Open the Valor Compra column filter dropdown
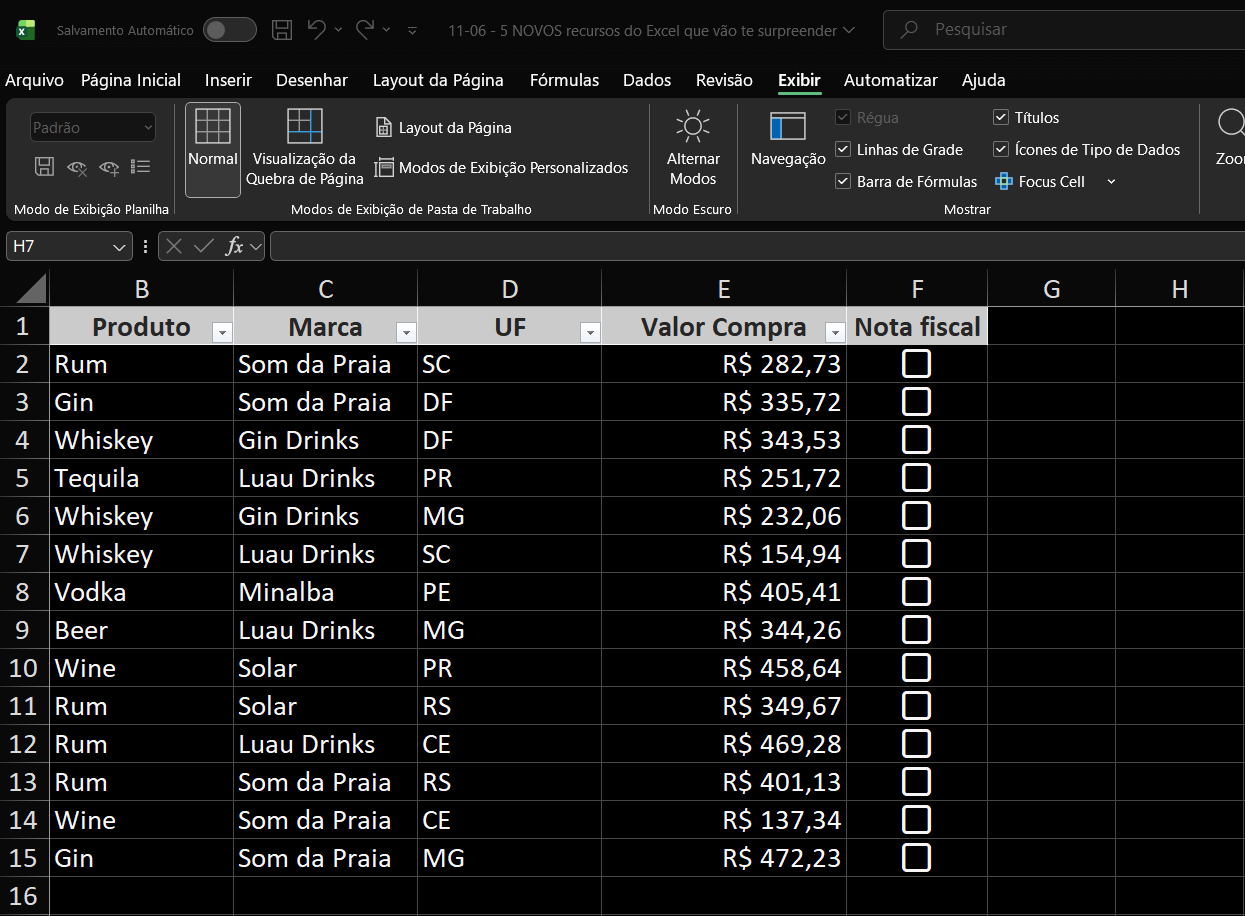 tap(835, 332)
